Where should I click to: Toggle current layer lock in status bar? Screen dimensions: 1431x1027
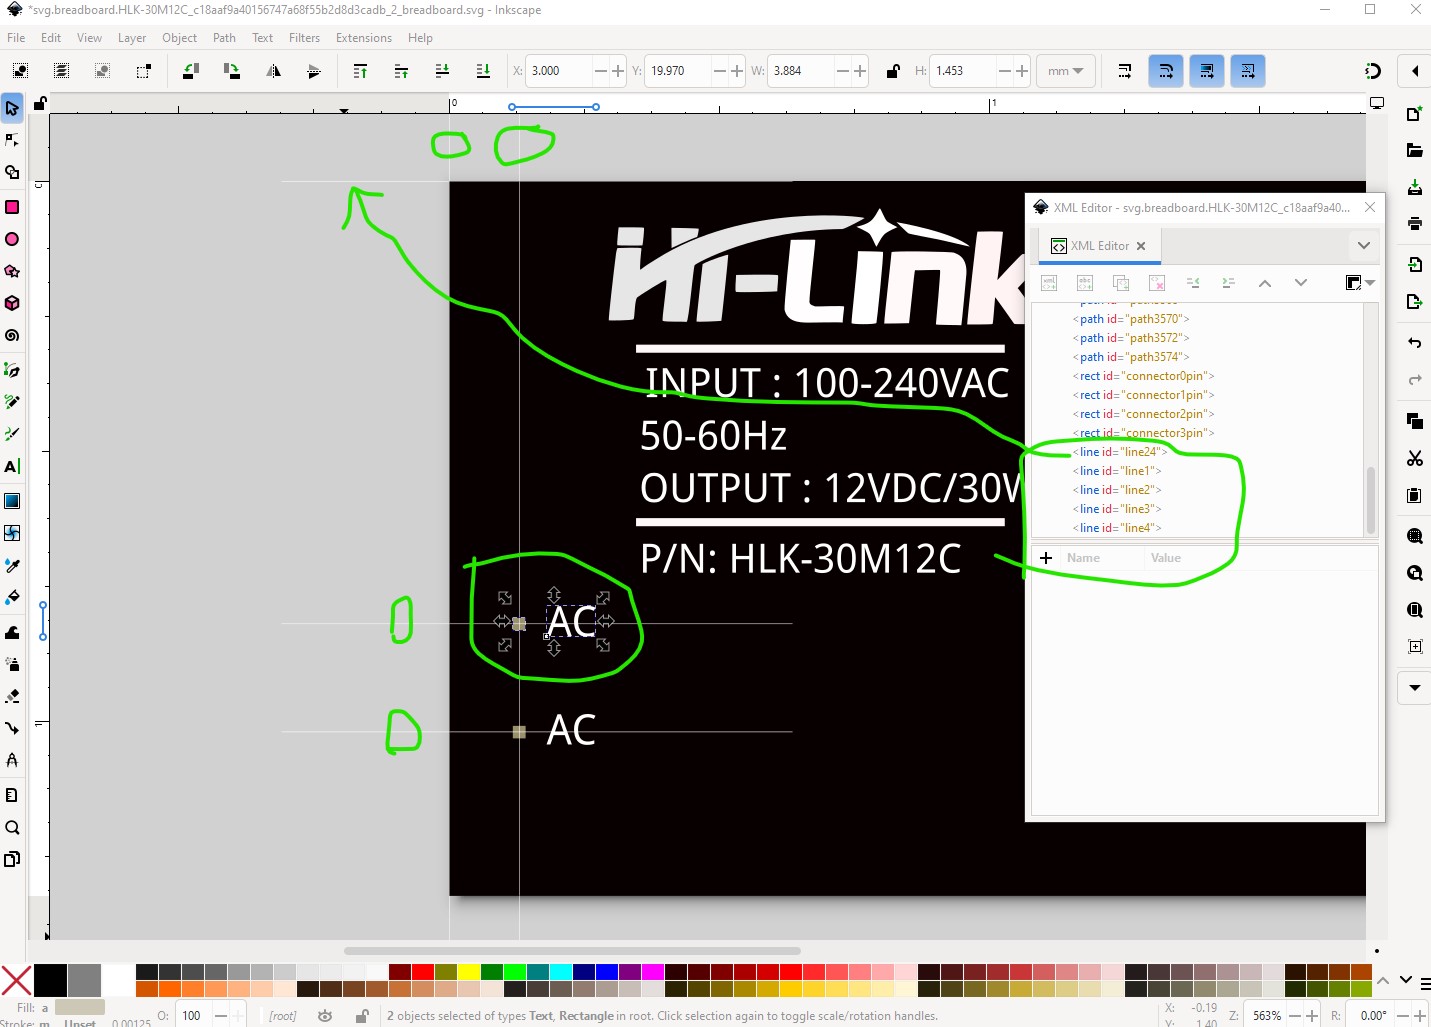pos(362,1016)
